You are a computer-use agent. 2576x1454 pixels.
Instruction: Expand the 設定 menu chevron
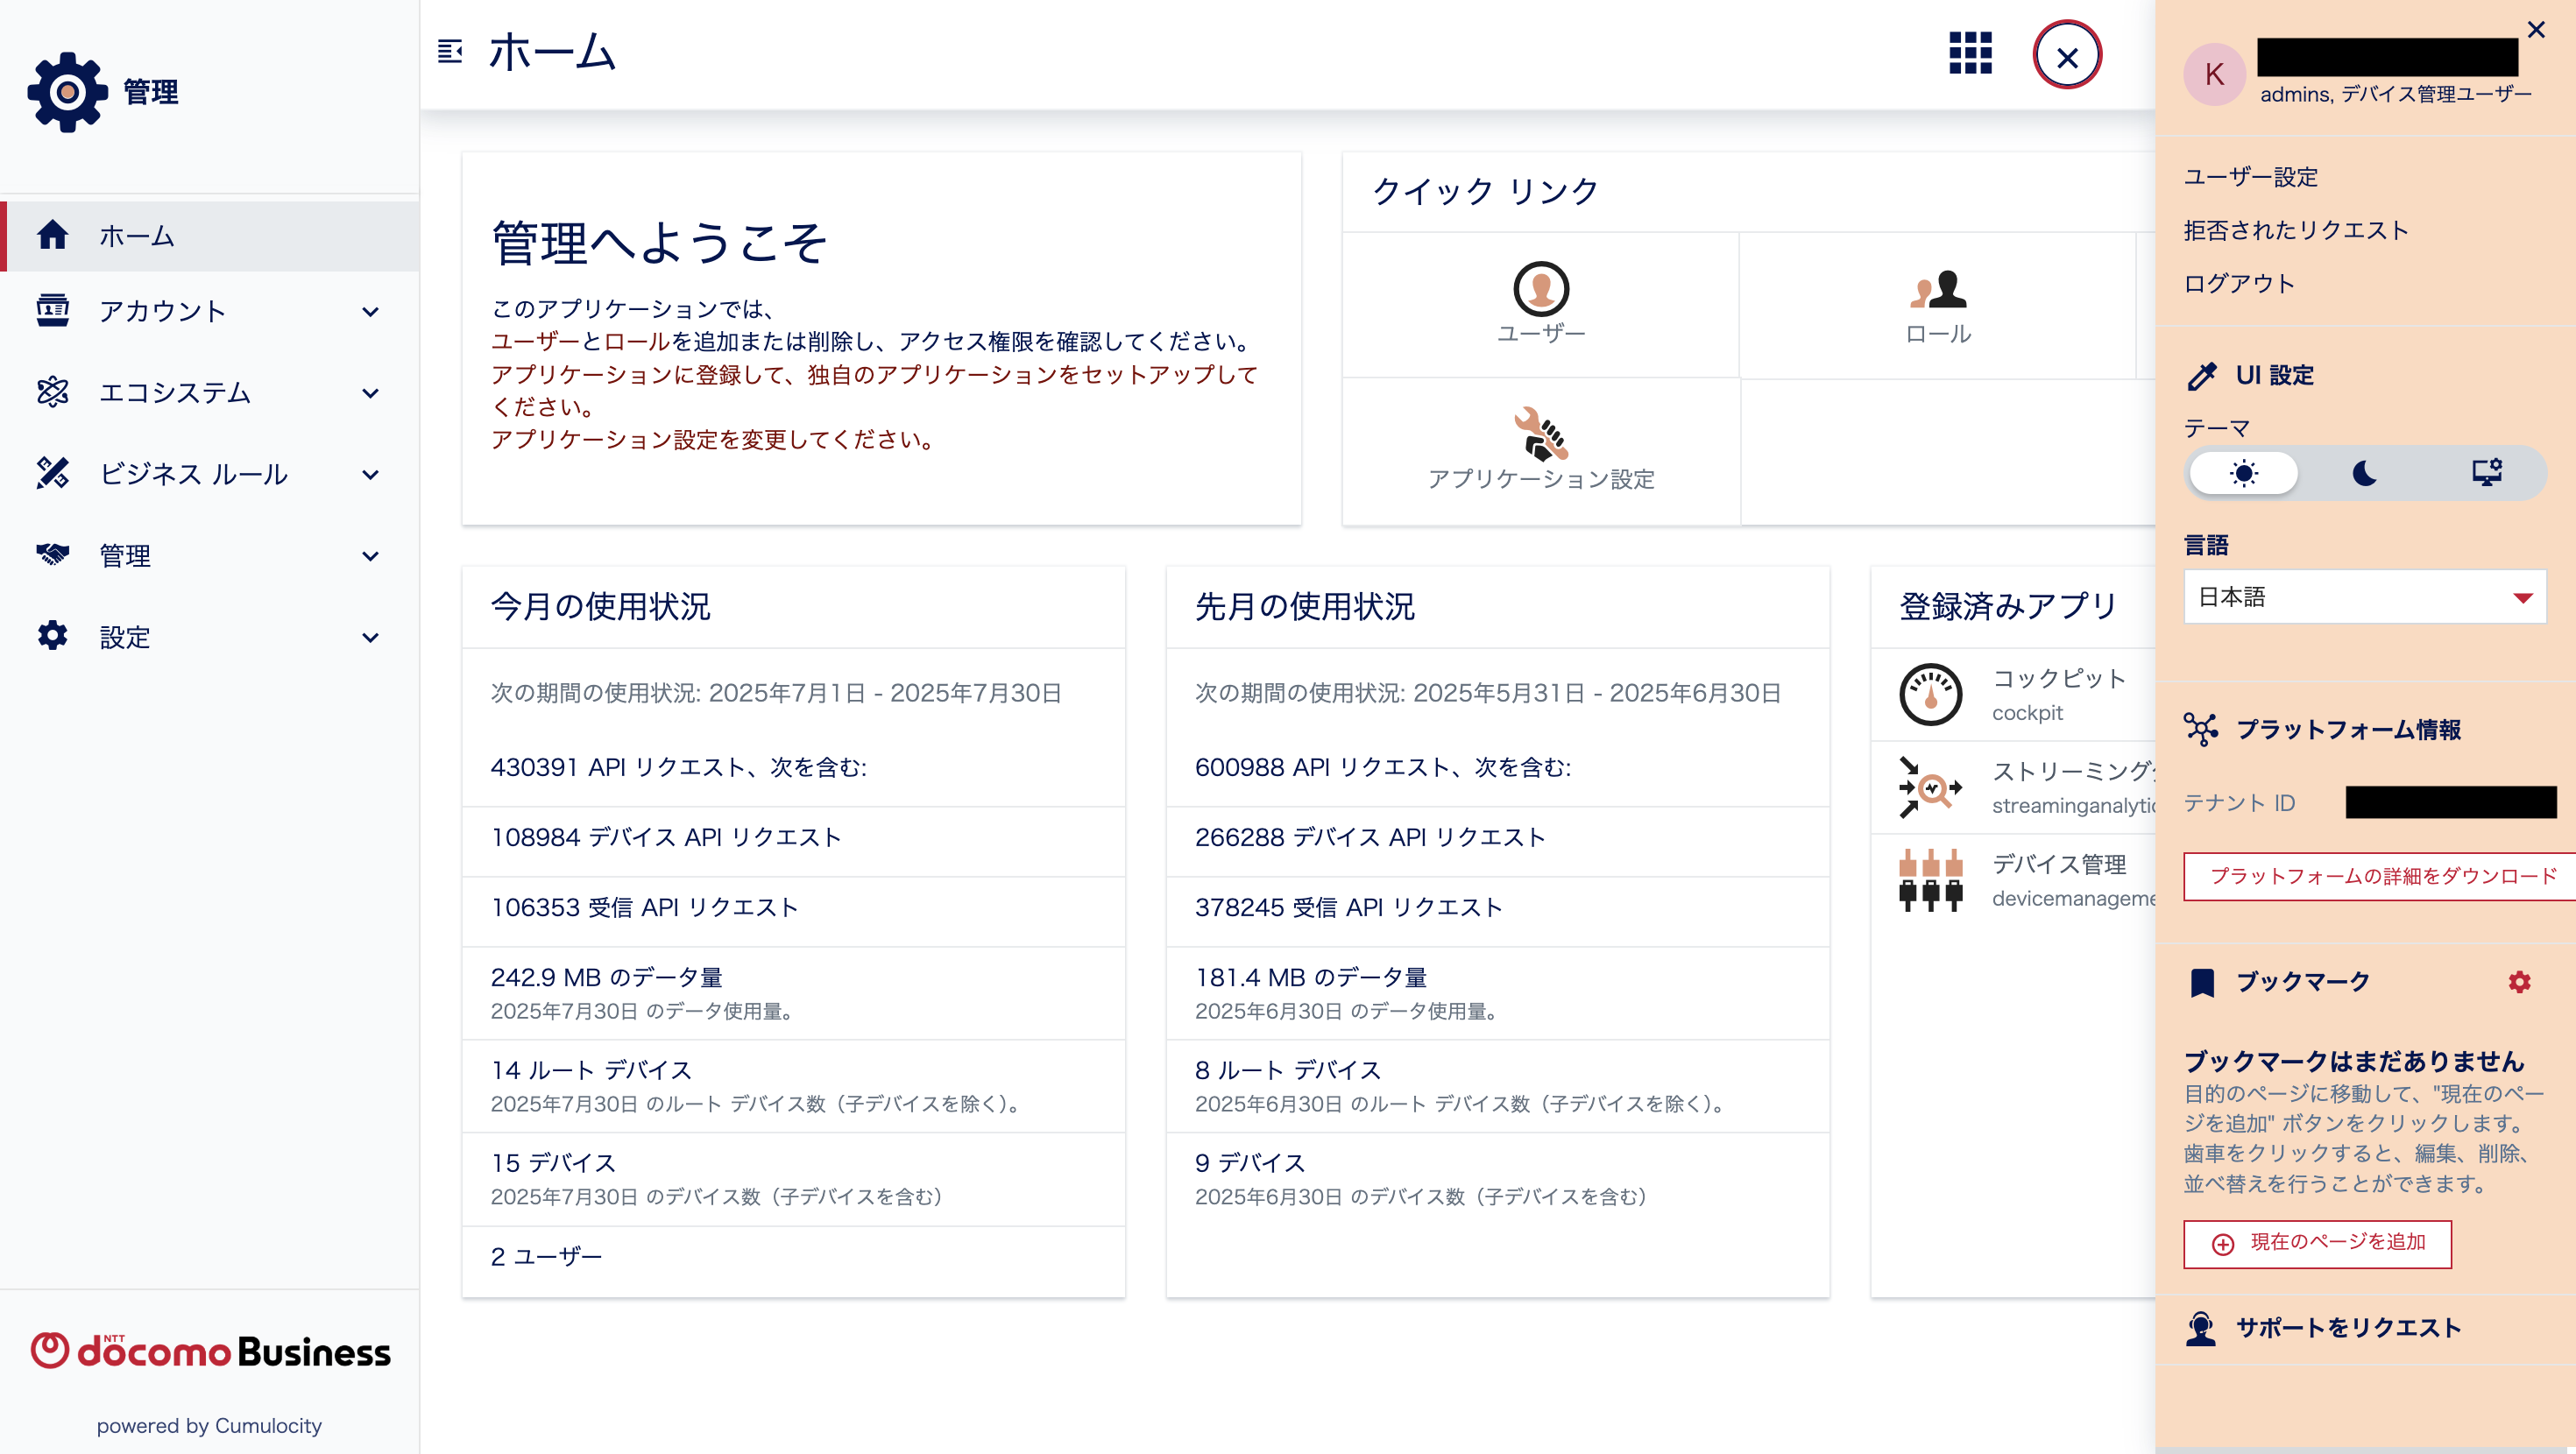tap(370, 638)
